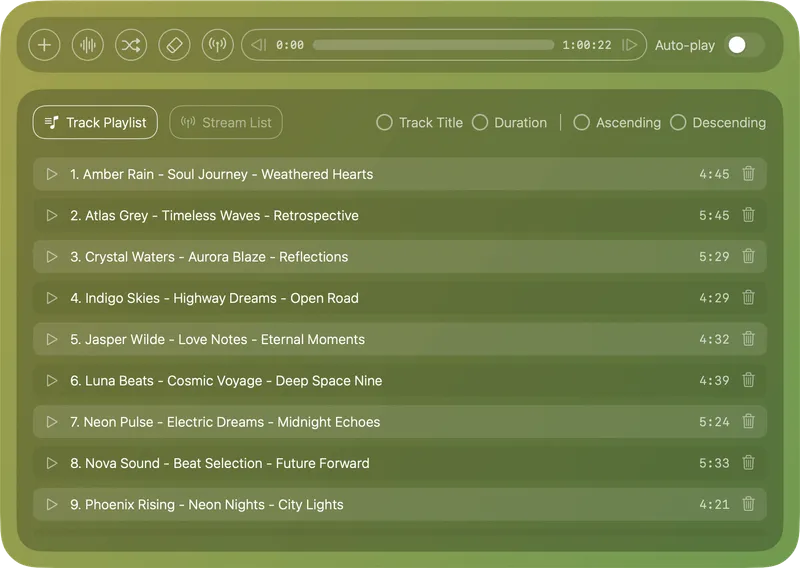Select track title '7. Neon Pulse - Electric Dreams - Midnight Echoes'
This screenshot has width=800, height=568.
225,423
